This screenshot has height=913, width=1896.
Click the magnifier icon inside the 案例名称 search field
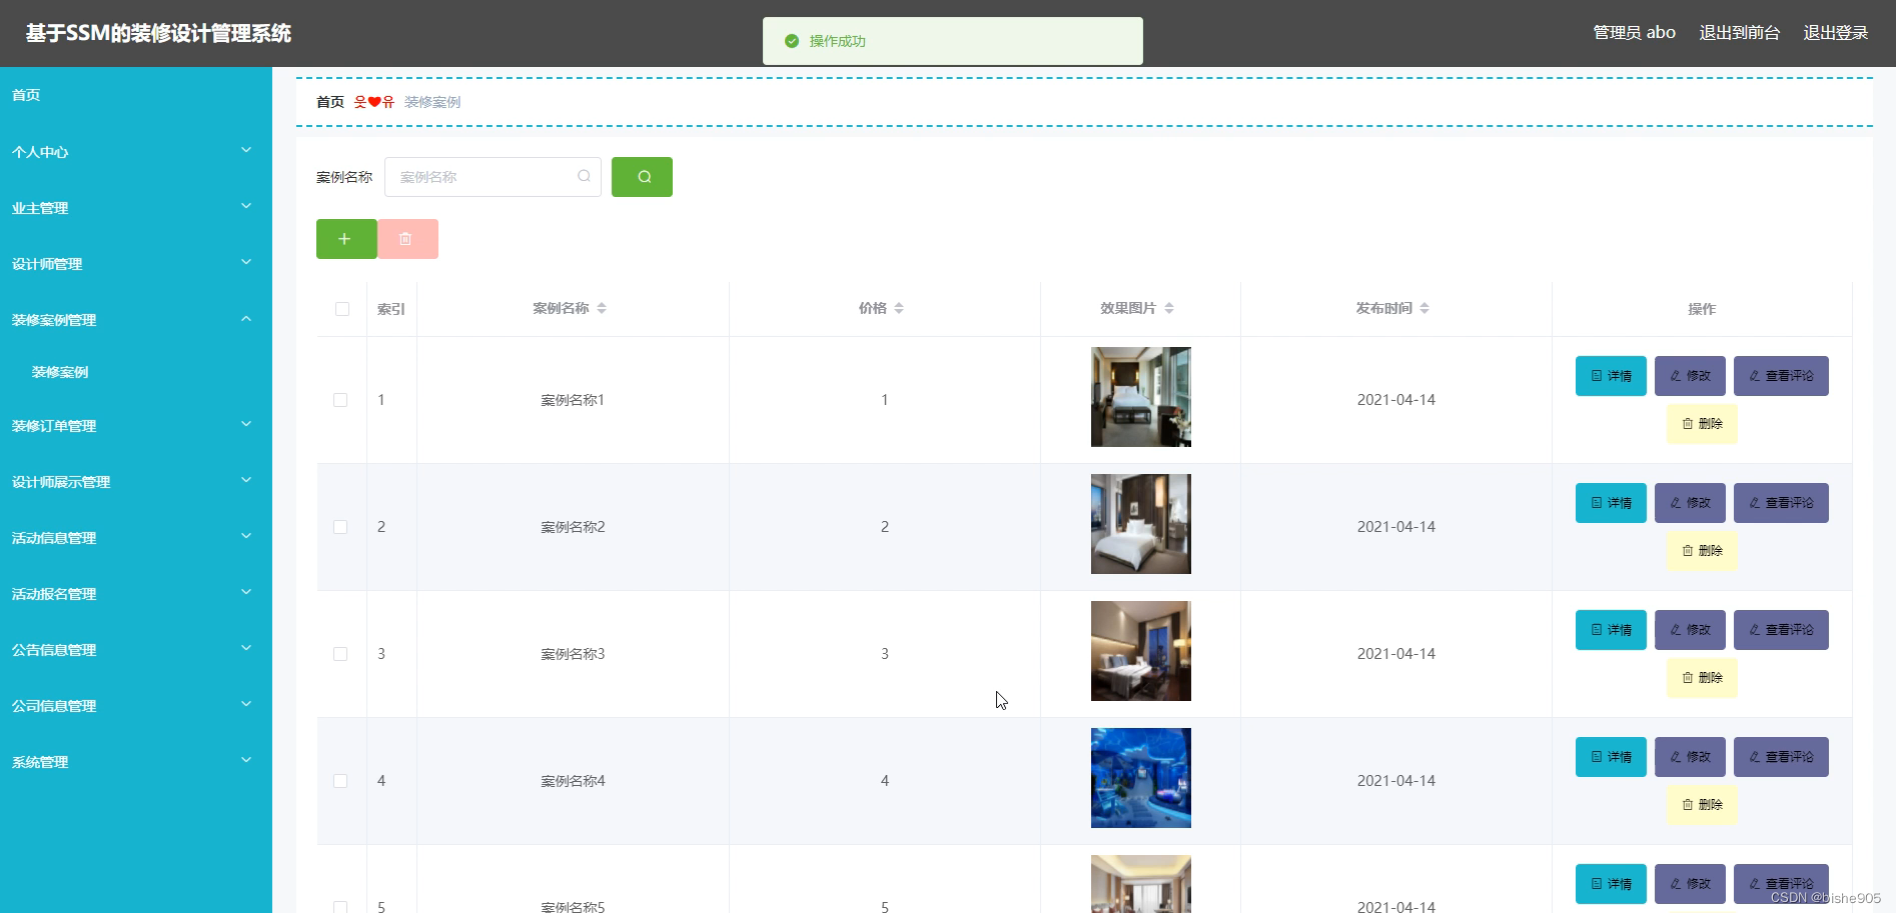point(584,176)
